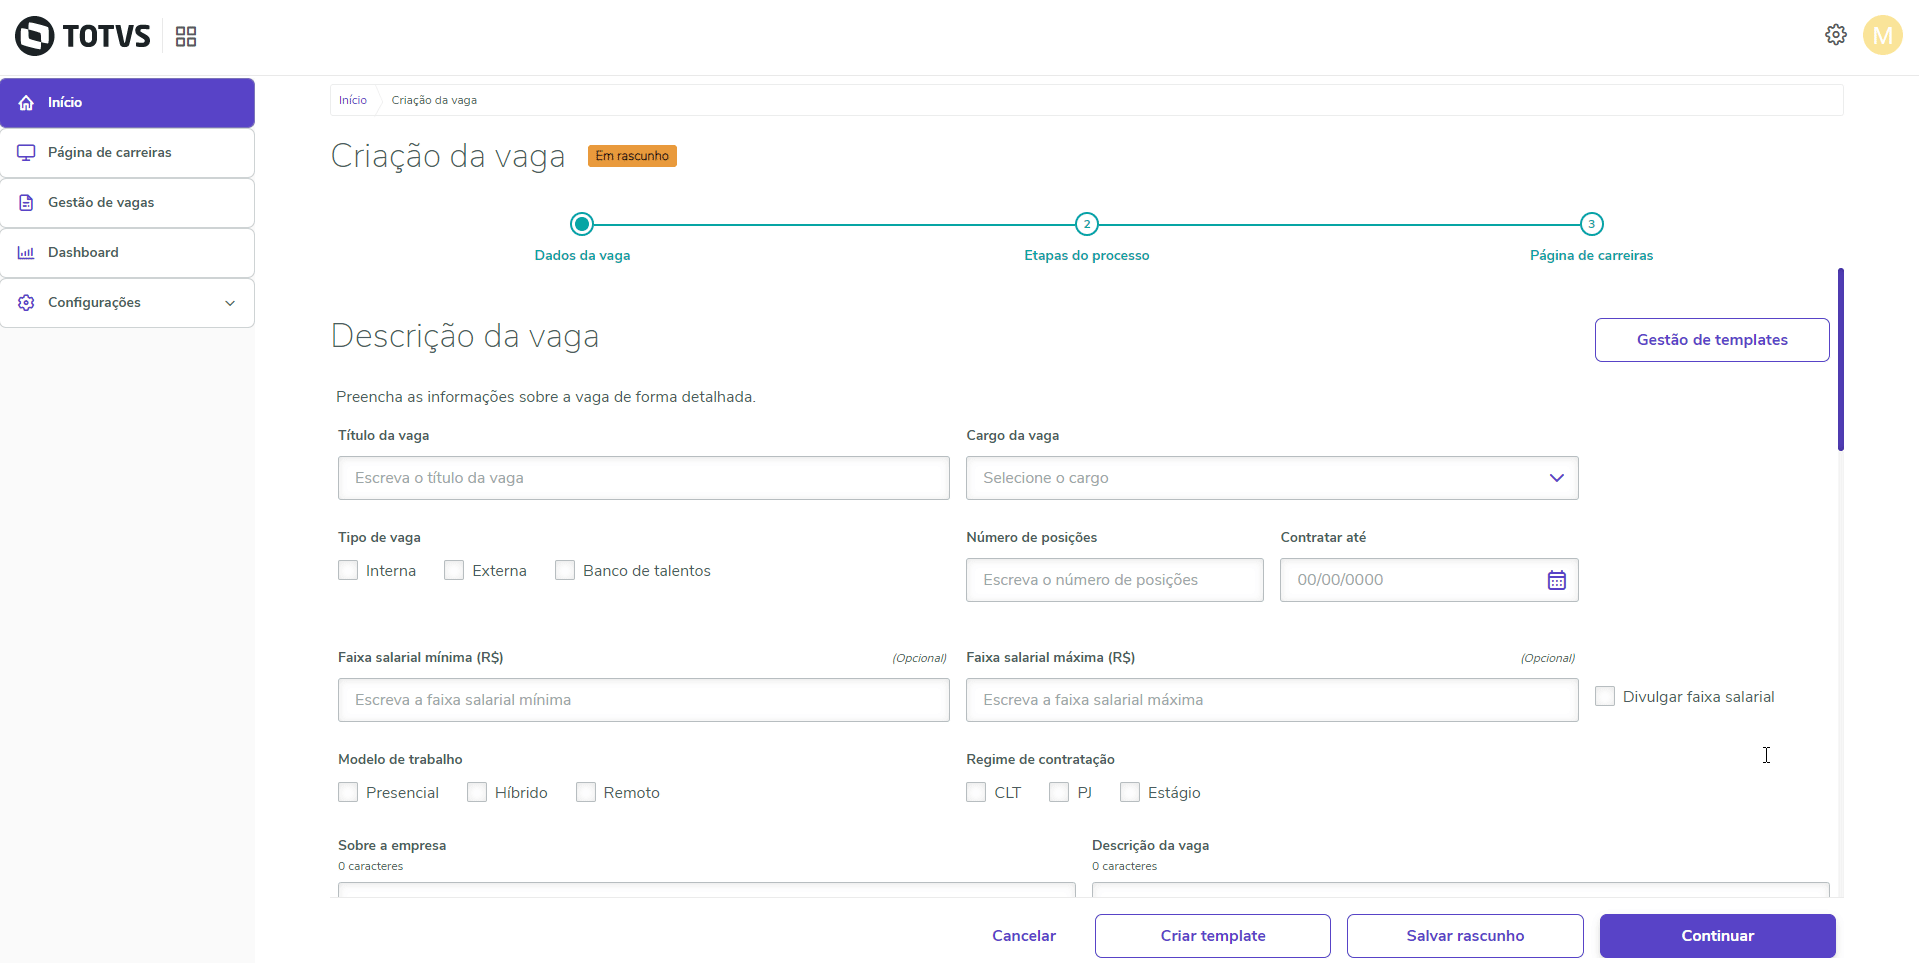Viewport: 1919px width, 963px height.
Task: Open the apps grid menu icon
Action: click(x=186, y=37)
